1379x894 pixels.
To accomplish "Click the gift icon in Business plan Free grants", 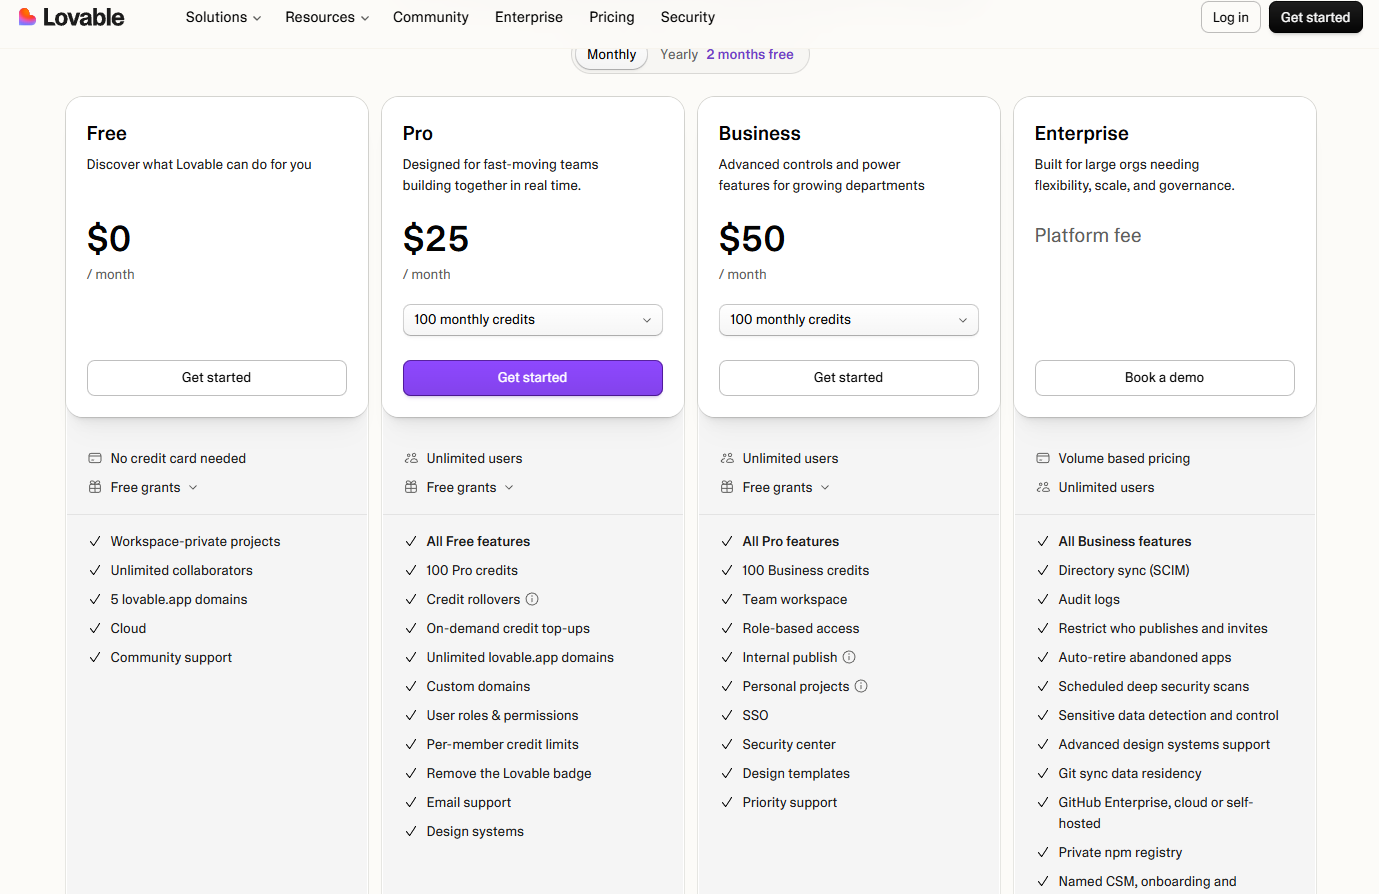I will click(x=727, y=487).
